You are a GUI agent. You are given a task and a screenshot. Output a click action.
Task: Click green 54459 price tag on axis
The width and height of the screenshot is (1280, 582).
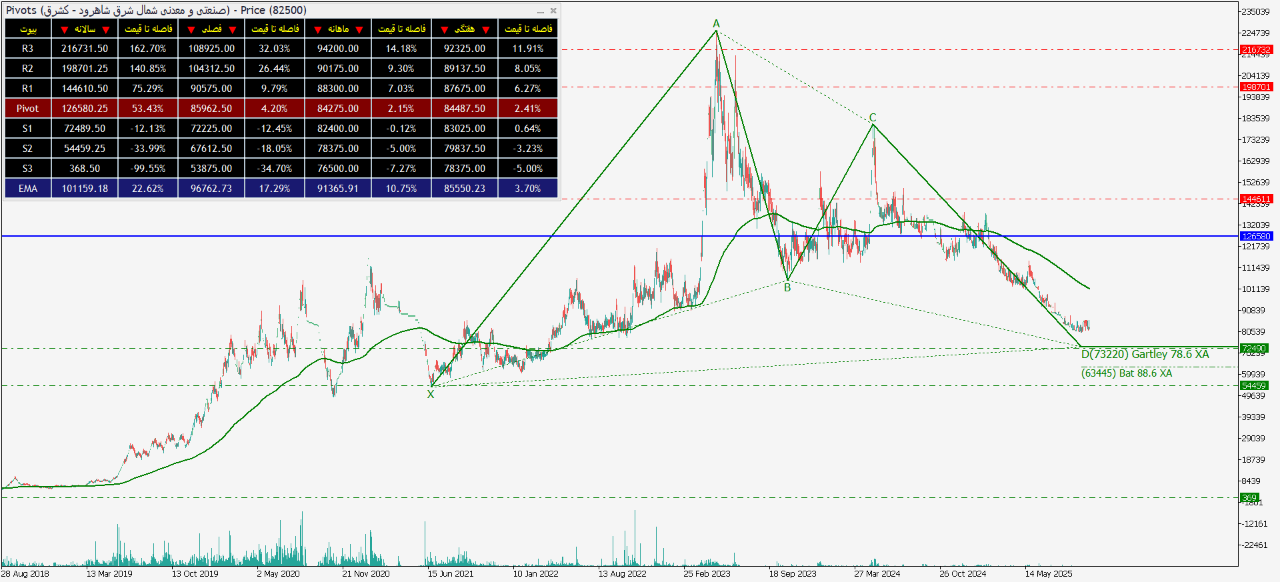point(1255,385)
